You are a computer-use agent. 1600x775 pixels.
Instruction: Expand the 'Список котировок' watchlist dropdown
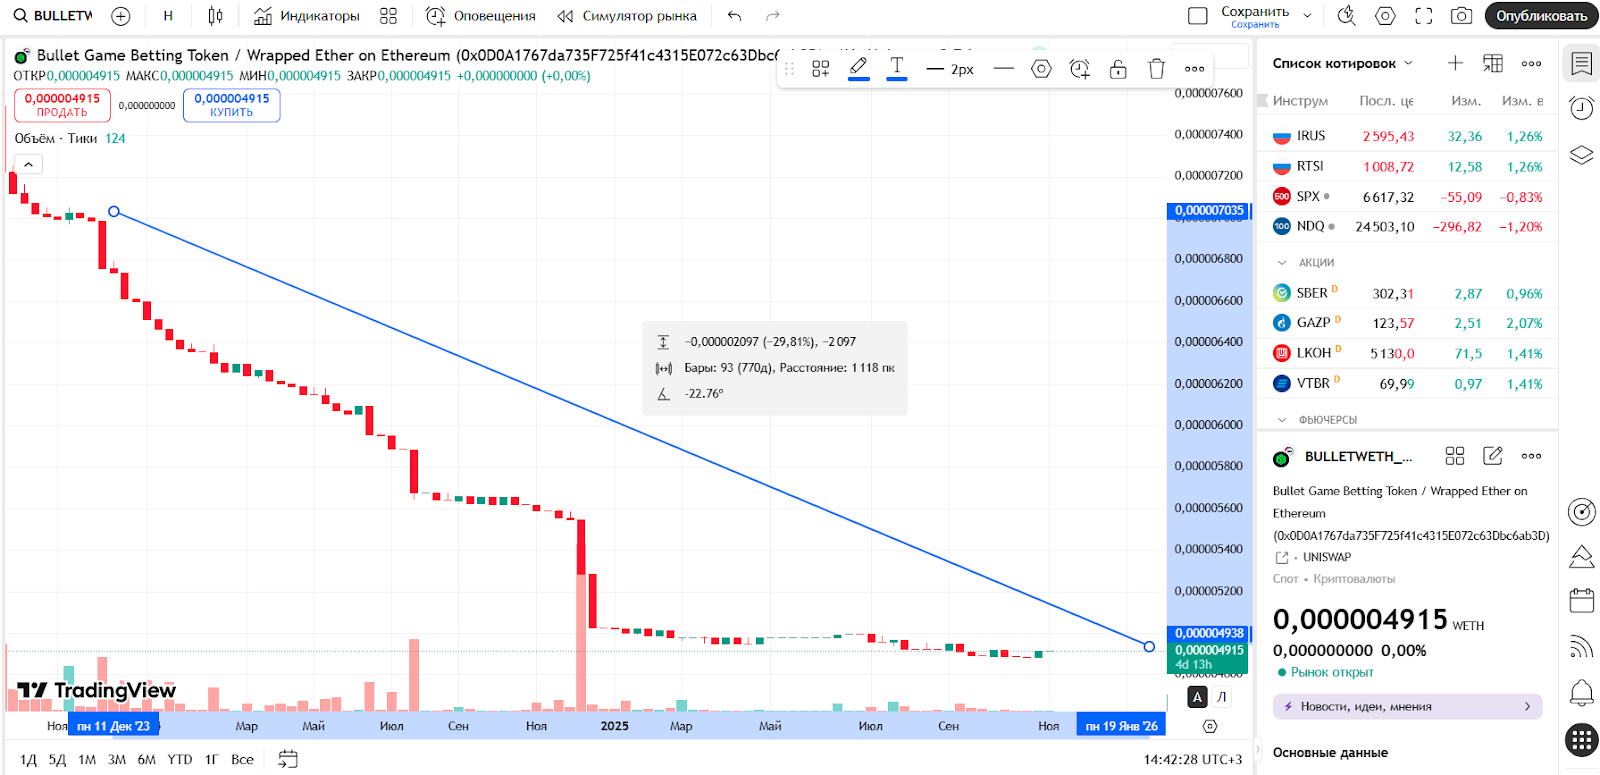[1342, 63]
